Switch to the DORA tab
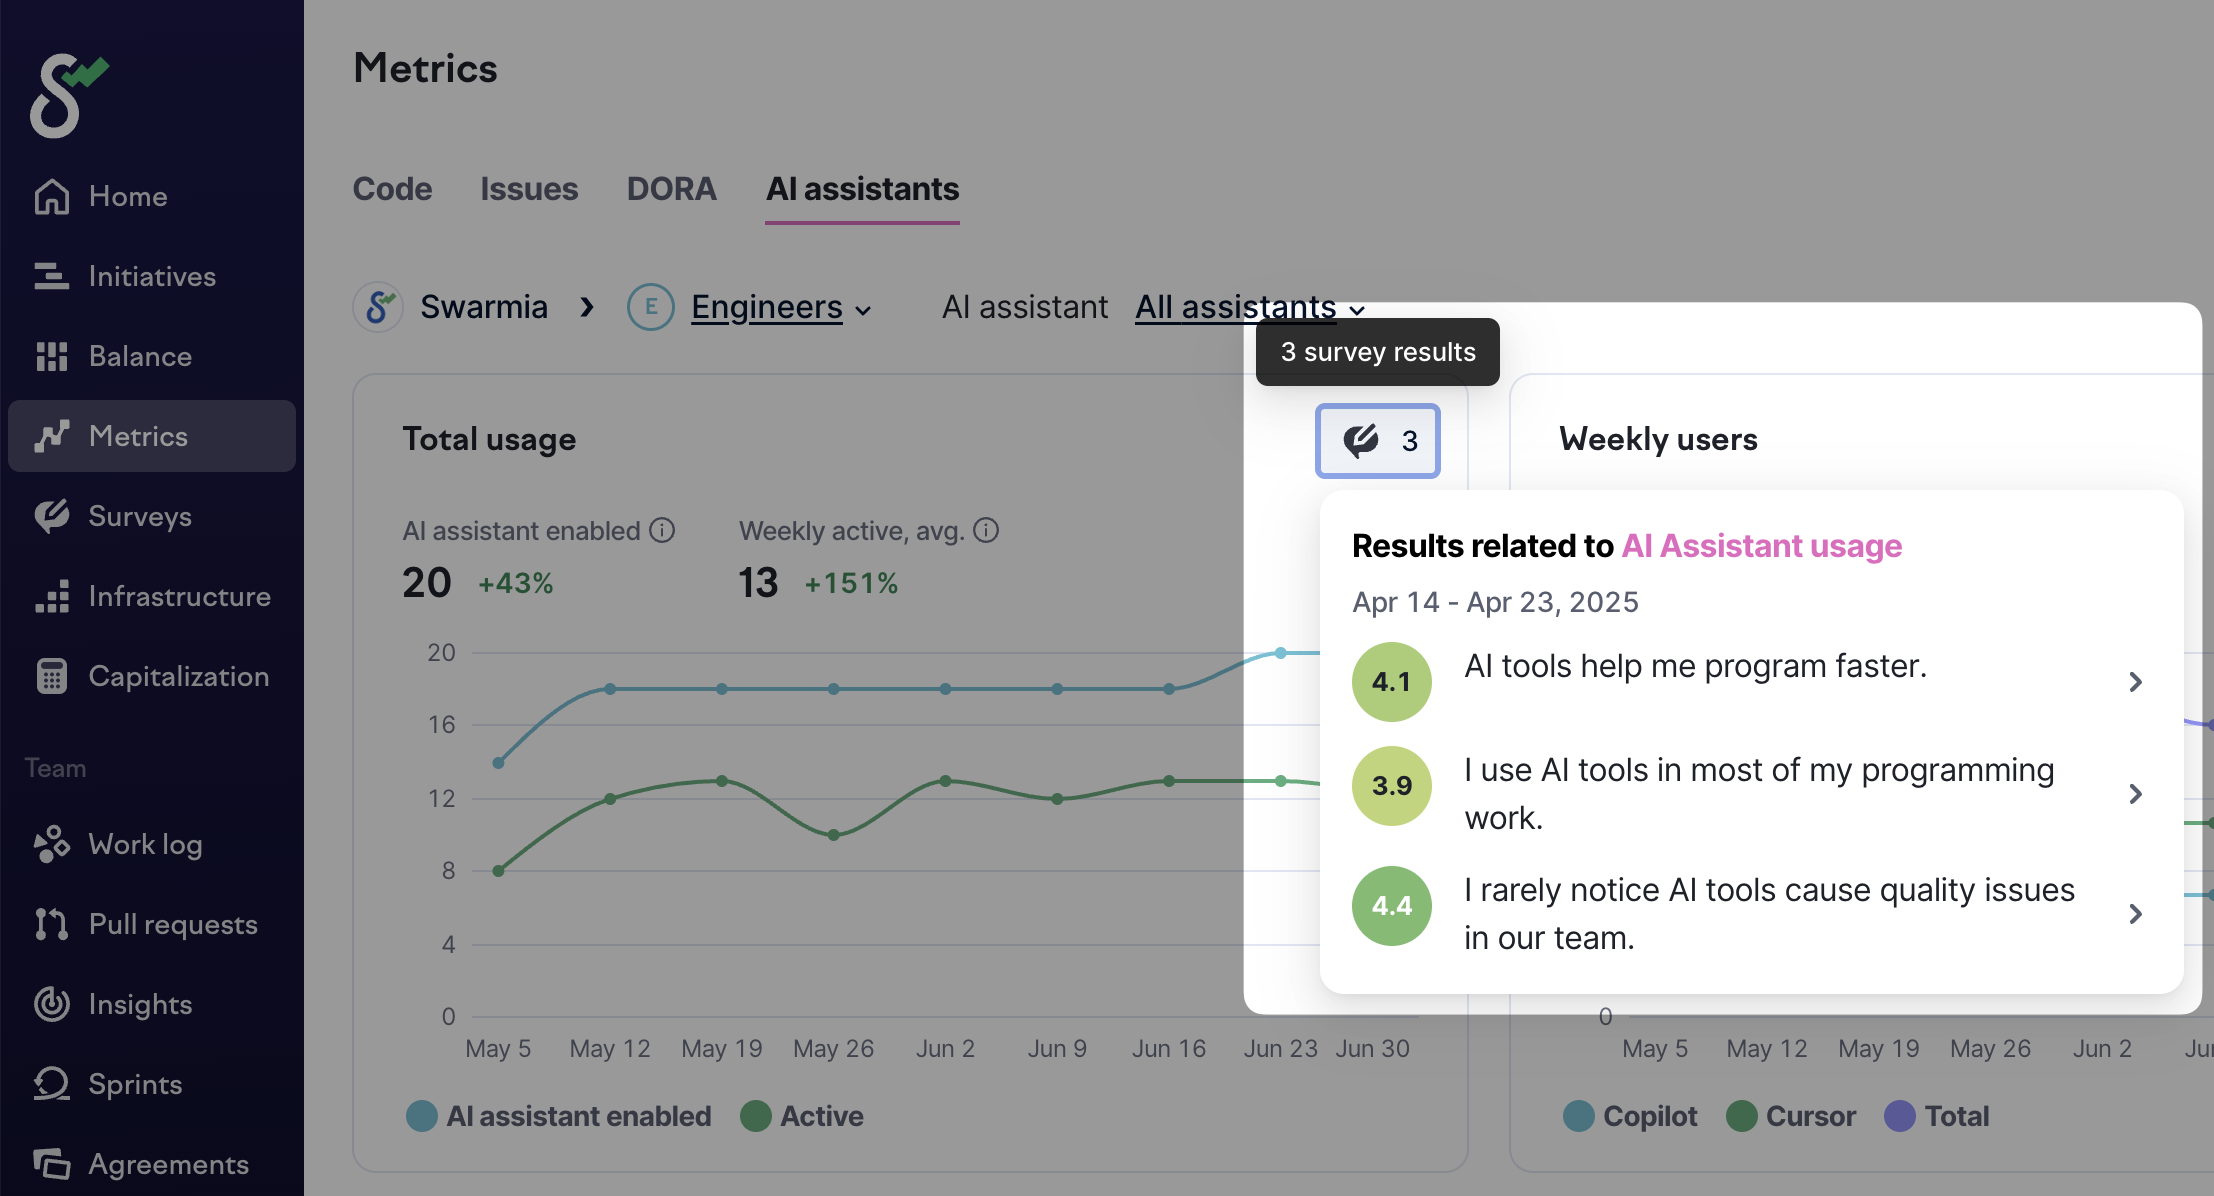 point(671,189)
